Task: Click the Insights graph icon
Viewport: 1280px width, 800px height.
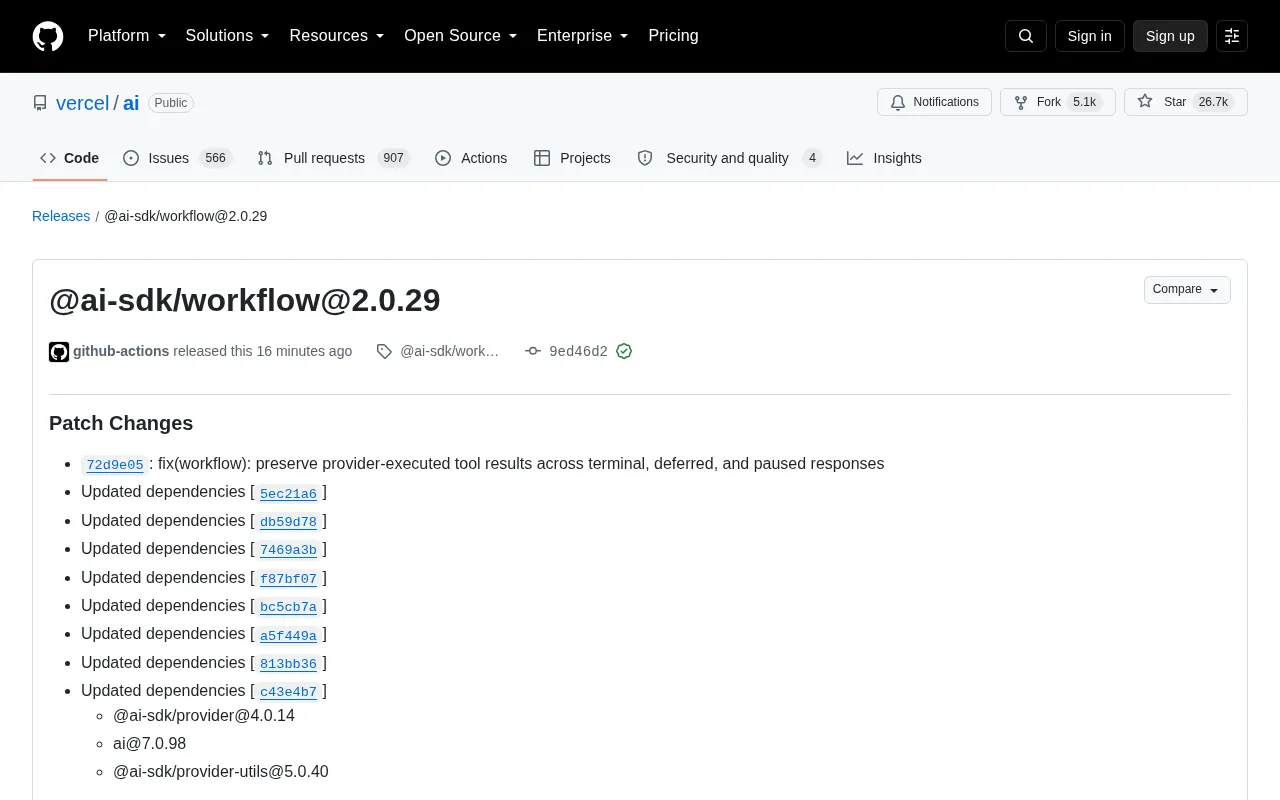Action: 855,158
